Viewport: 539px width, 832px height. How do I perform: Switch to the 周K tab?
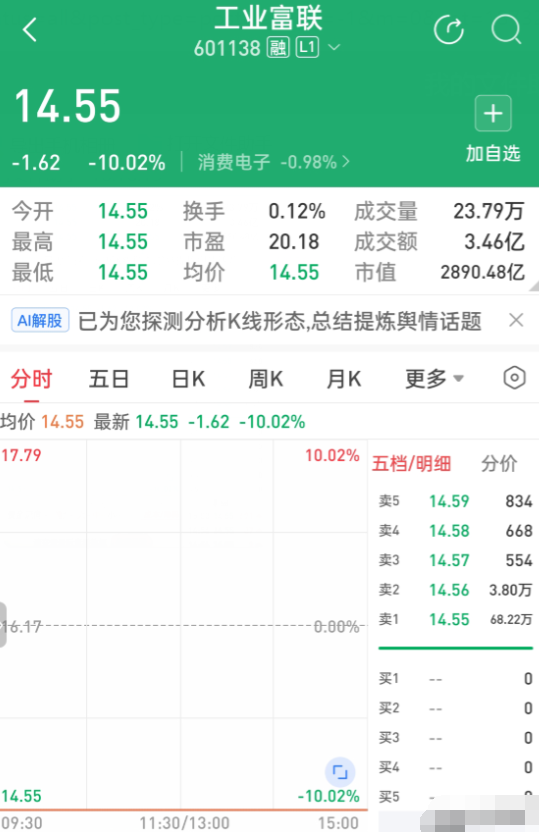(x=266, y=379)
